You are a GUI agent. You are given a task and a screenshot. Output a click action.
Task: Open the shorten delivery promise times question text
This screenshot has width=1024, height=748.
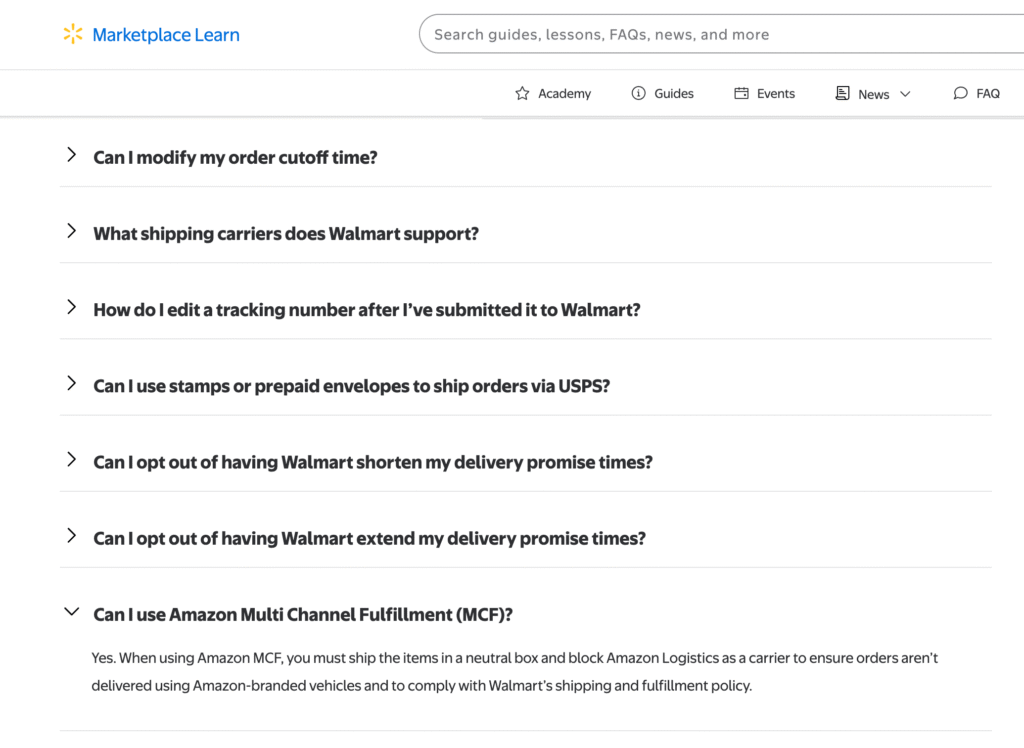click(x=373, y=463)
